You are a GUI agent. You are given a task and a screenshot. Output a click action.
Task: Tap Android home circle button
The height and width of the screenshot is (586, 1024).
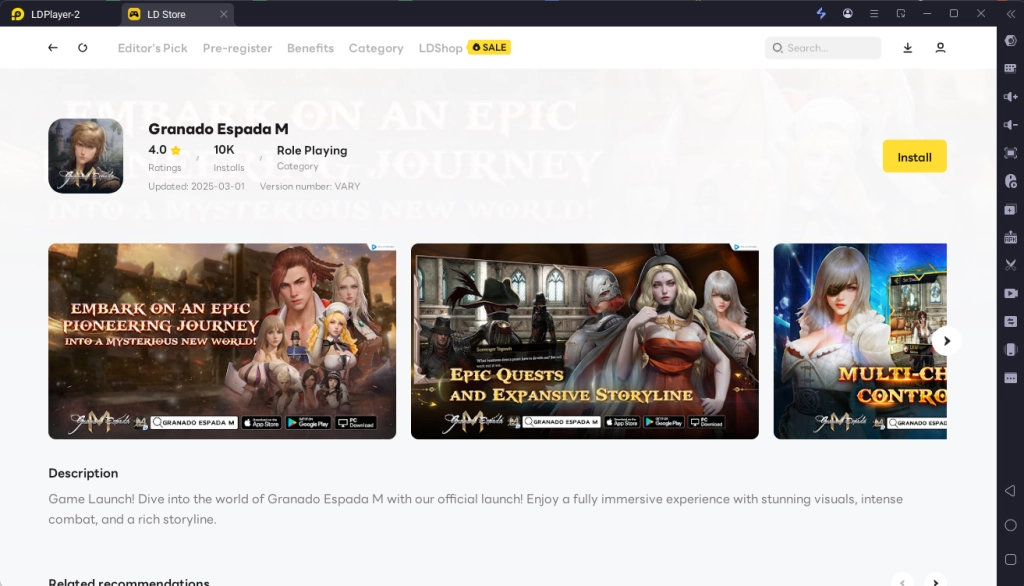1011,525
